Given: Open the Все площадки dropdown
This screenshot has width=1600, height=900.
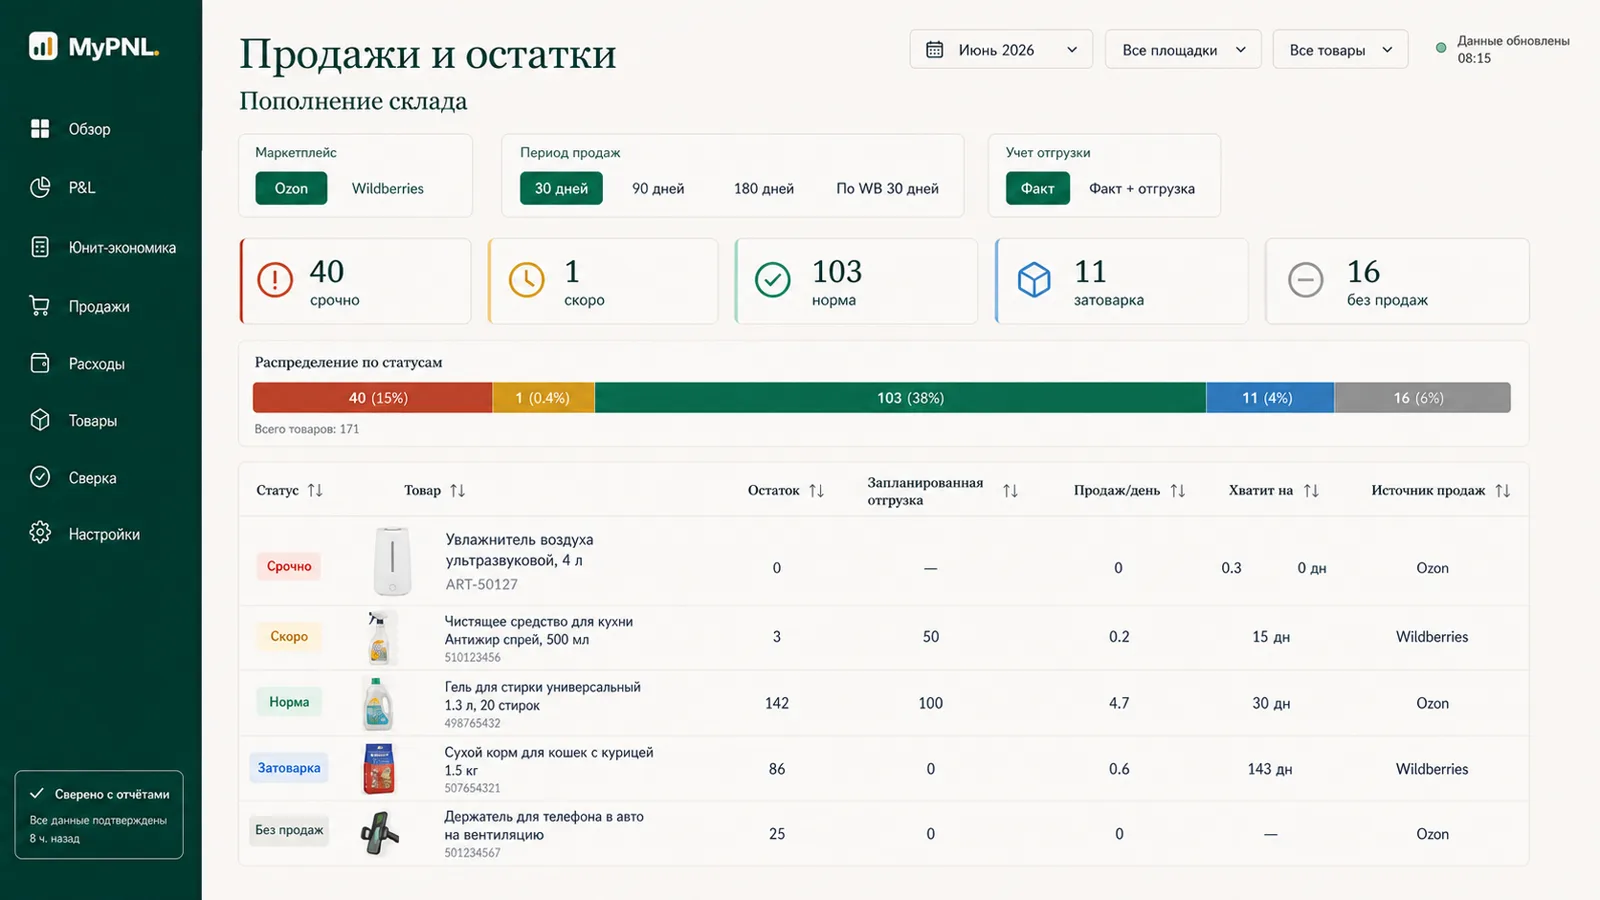Looking at the screenshot, I should (1183, 49).
